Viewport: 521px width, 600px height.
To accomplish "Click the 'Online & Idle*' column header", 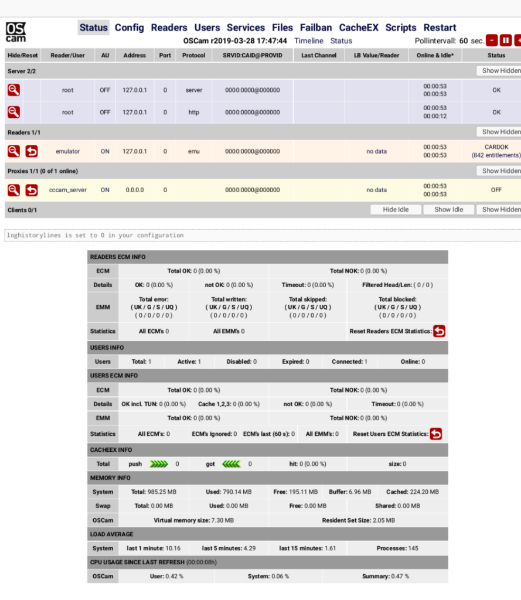I will 435,55.
